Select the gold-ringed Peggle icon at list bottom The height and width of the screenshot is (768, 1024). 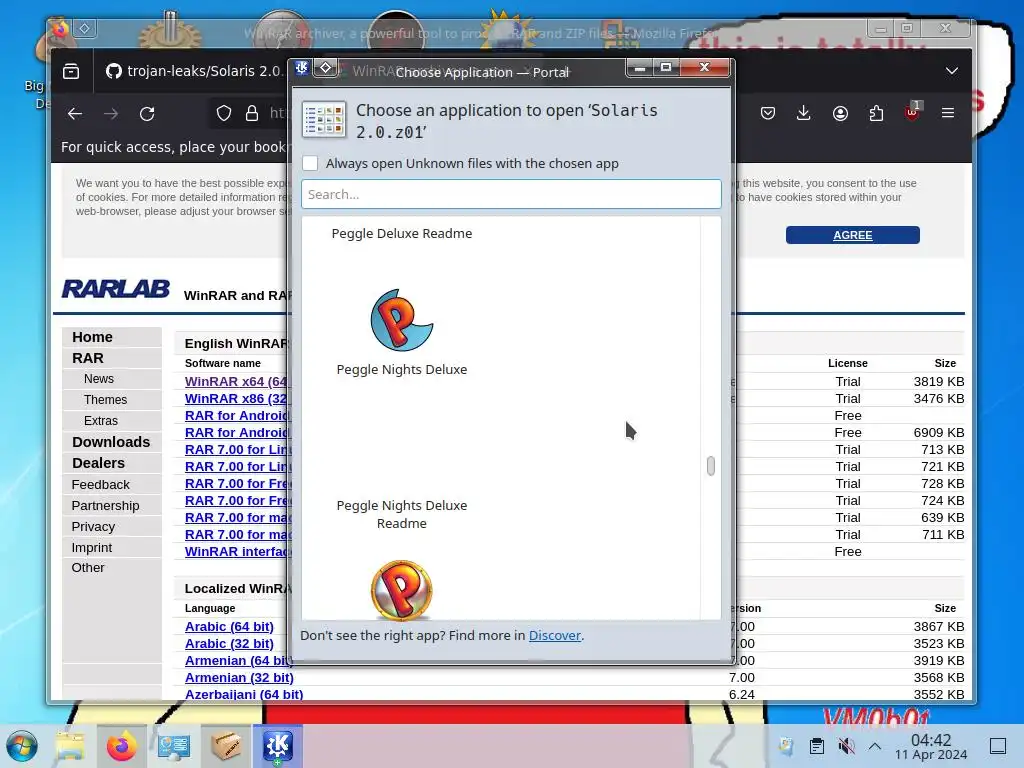tap(402, 590)
